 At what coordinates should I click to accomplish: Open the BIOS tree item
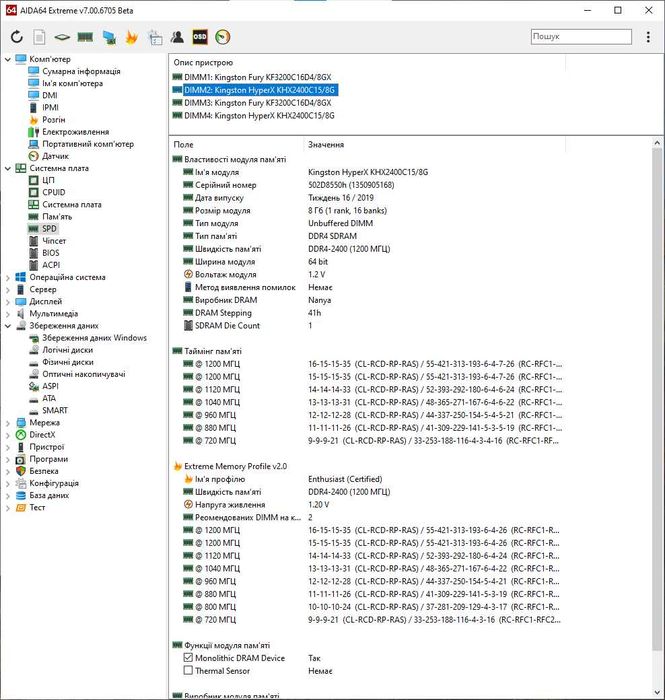point(50,253)
